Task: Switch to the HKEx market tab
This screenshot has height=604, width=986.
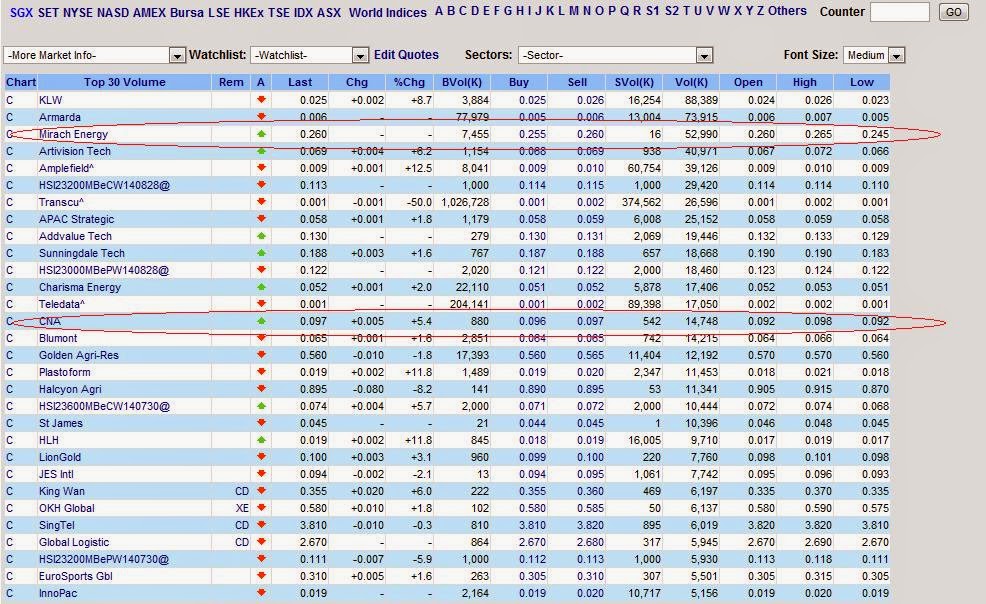Action: click(x=248, y=12)
